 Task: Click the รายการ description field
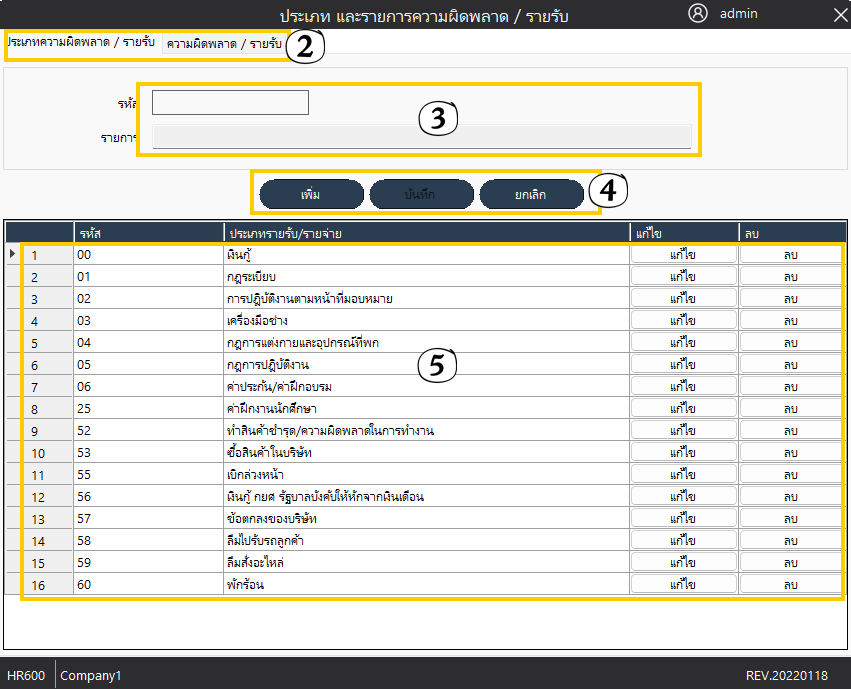click(420, 137)
